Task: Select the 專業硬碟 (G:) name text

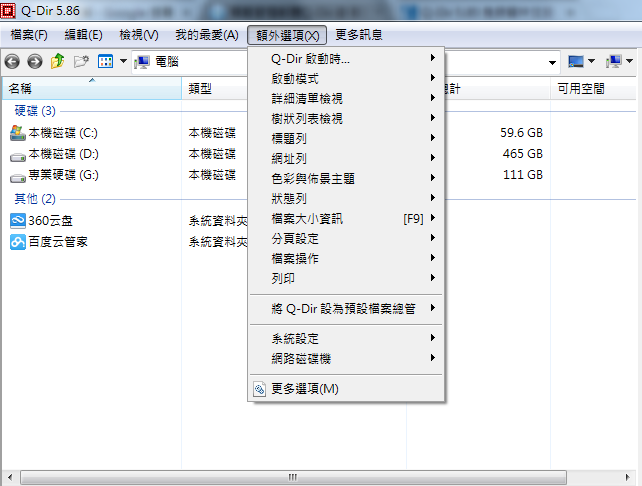Action: [x=63, y=175]
